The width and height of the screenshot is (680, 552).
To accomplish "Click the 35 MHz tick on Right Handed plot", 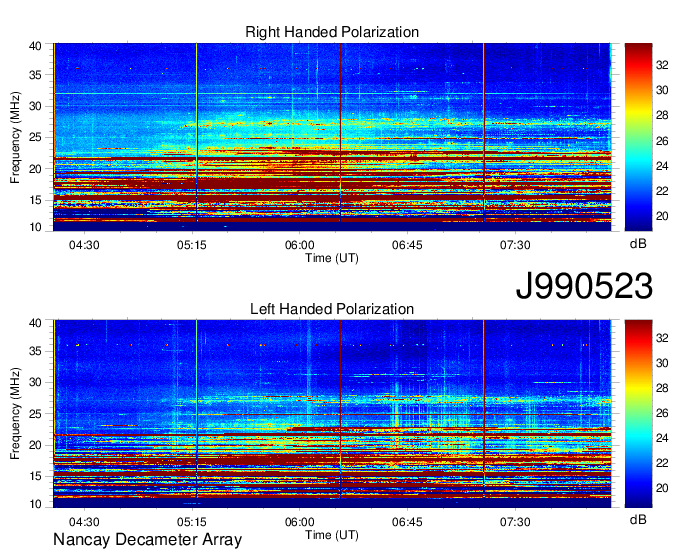I will click(x=36, y=75).
